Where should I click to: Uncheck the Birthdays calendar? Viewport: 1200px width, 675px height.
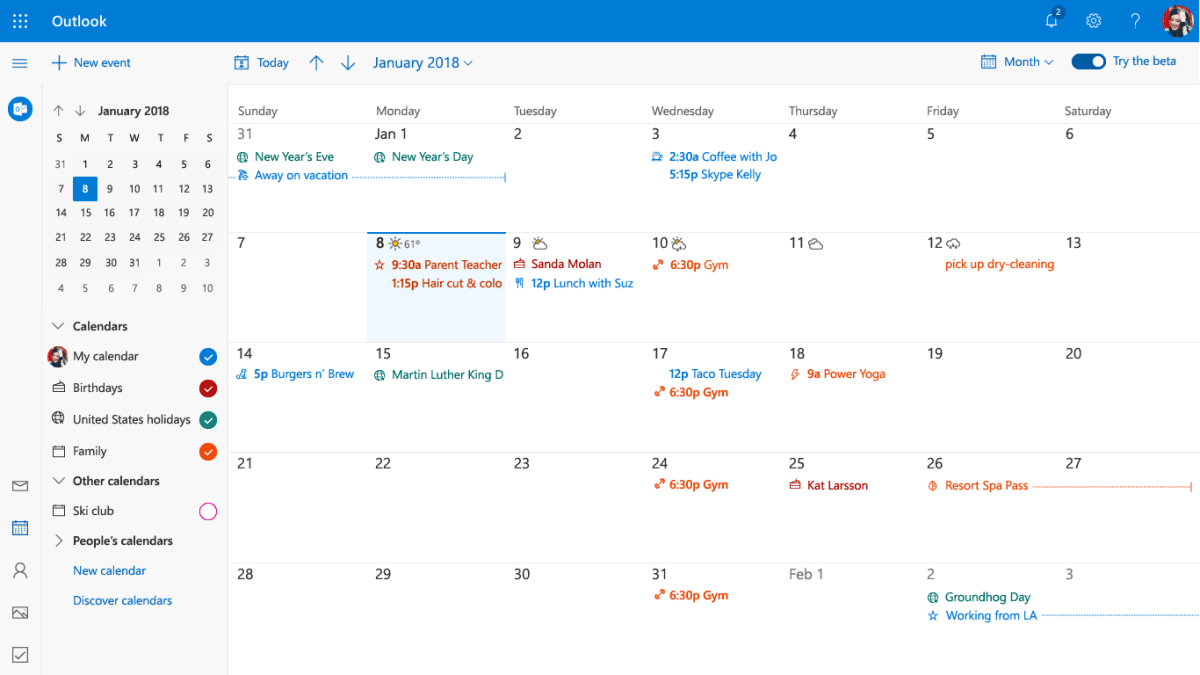pos(208,388)
